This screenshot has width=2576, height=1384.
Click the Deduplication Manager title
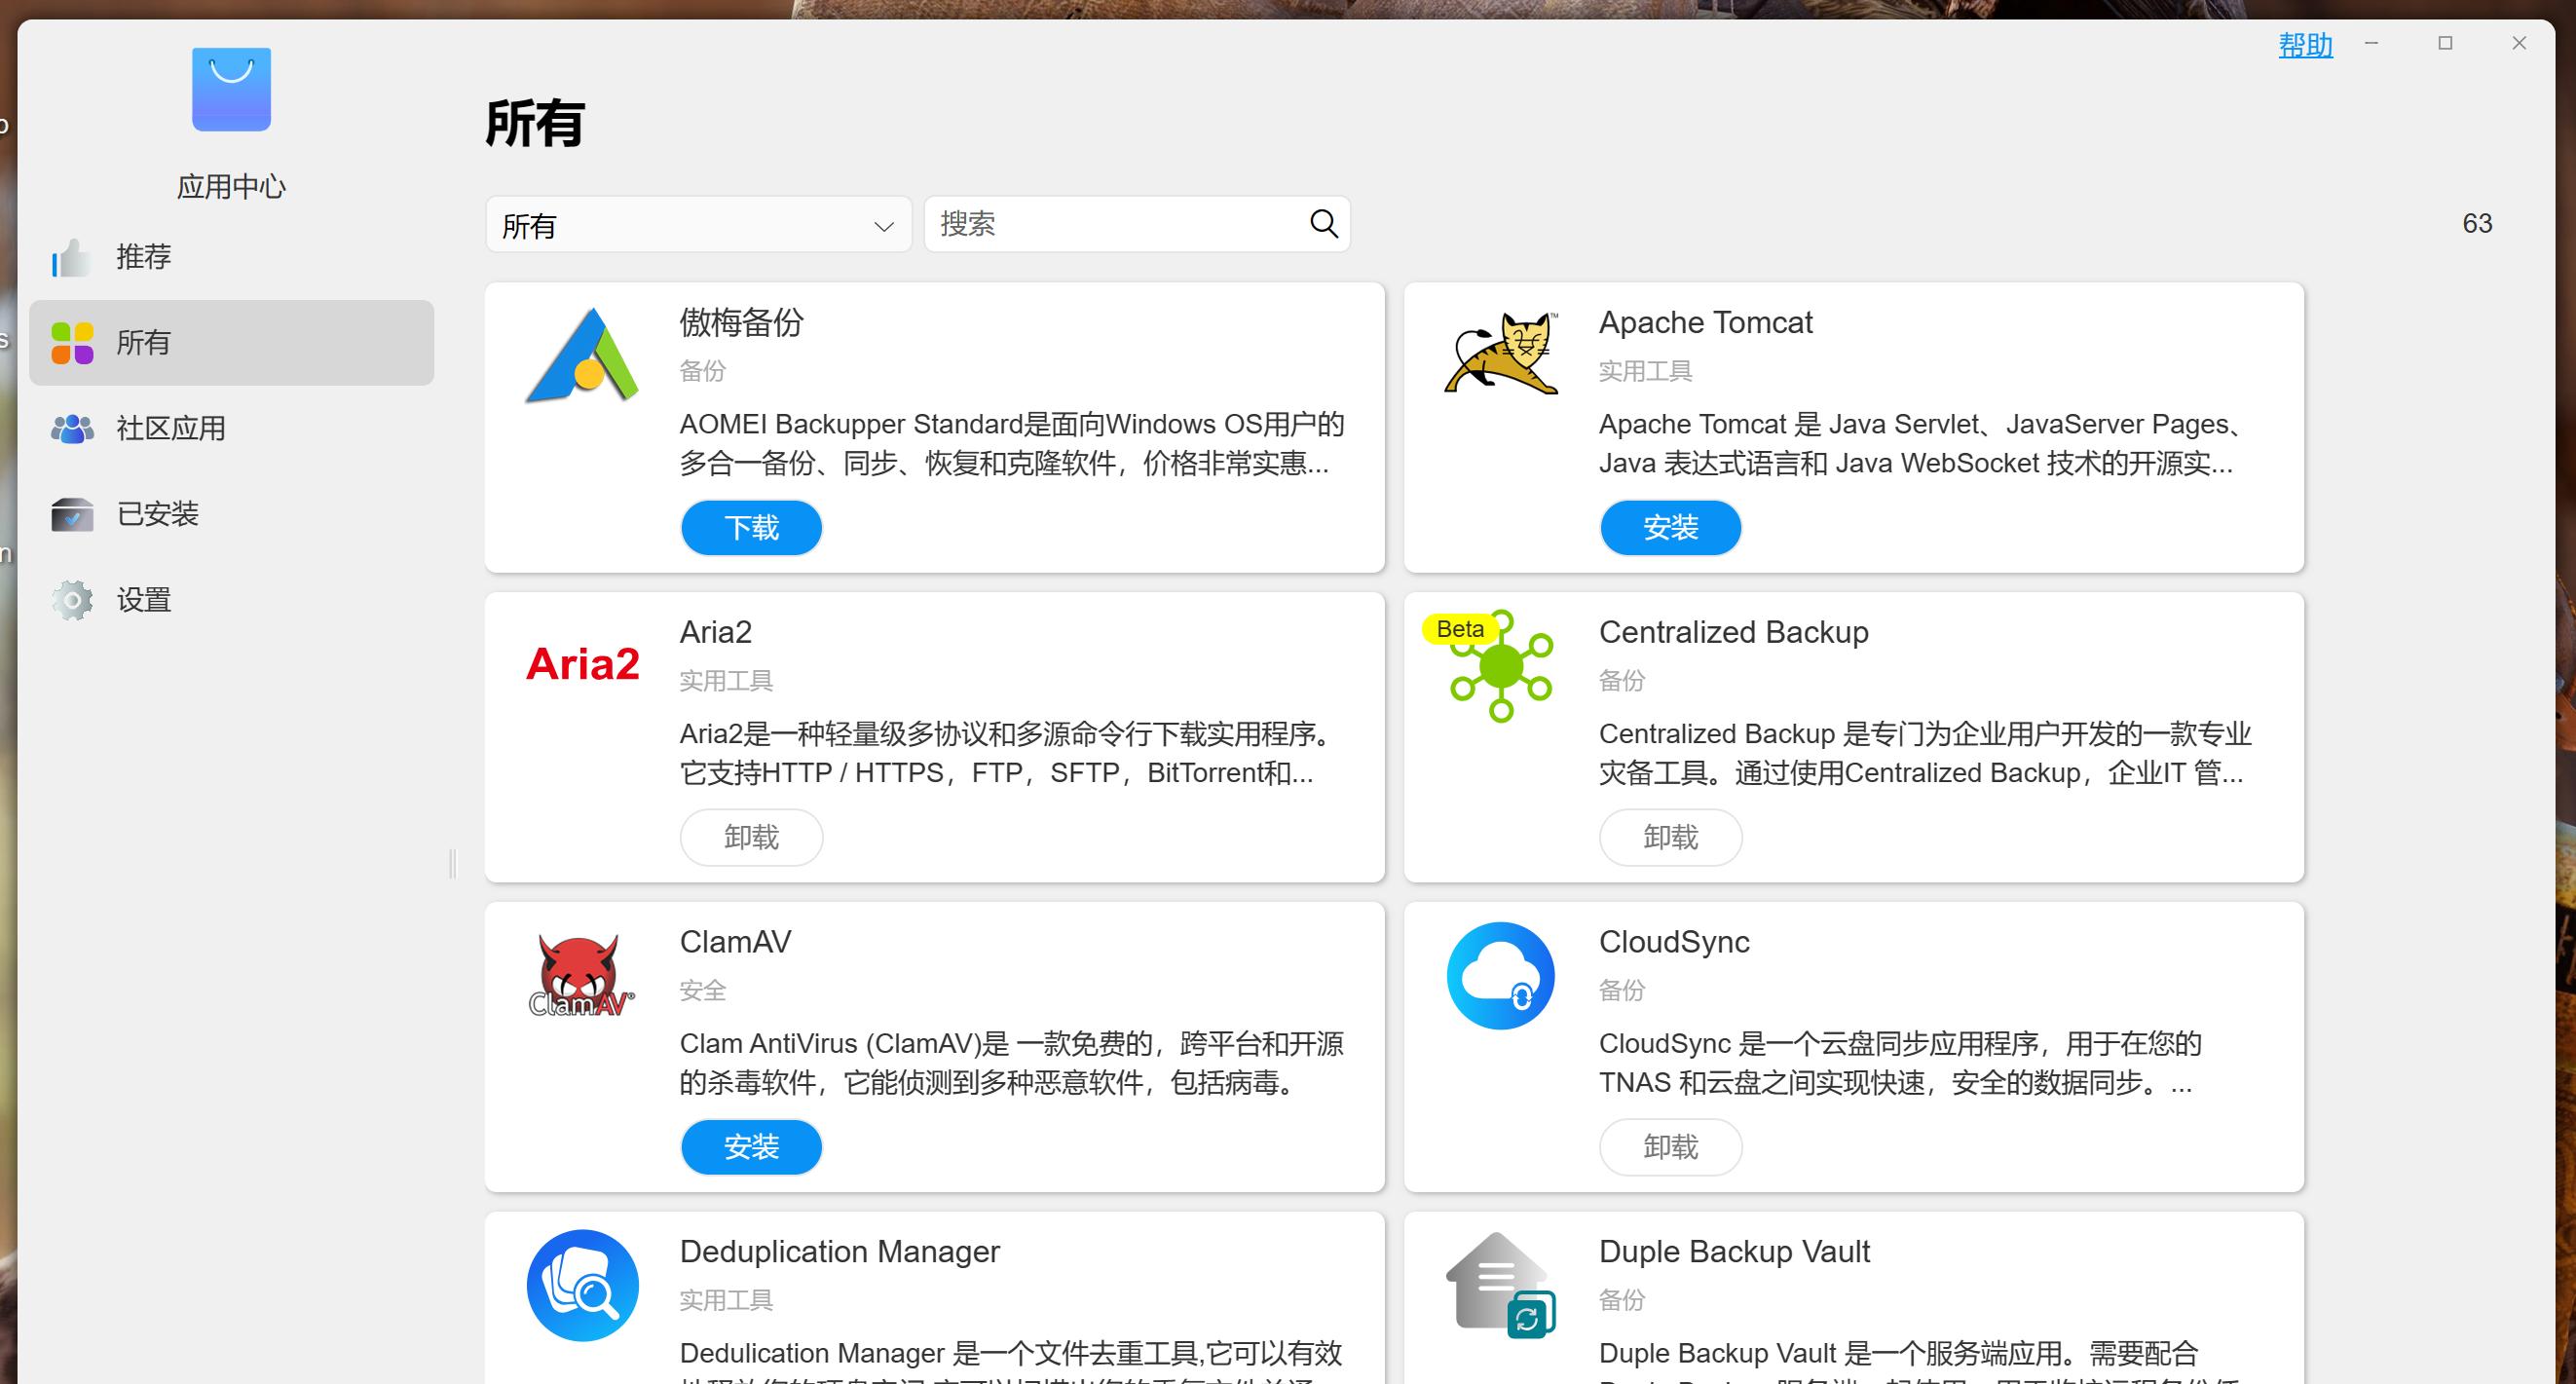839,1252
